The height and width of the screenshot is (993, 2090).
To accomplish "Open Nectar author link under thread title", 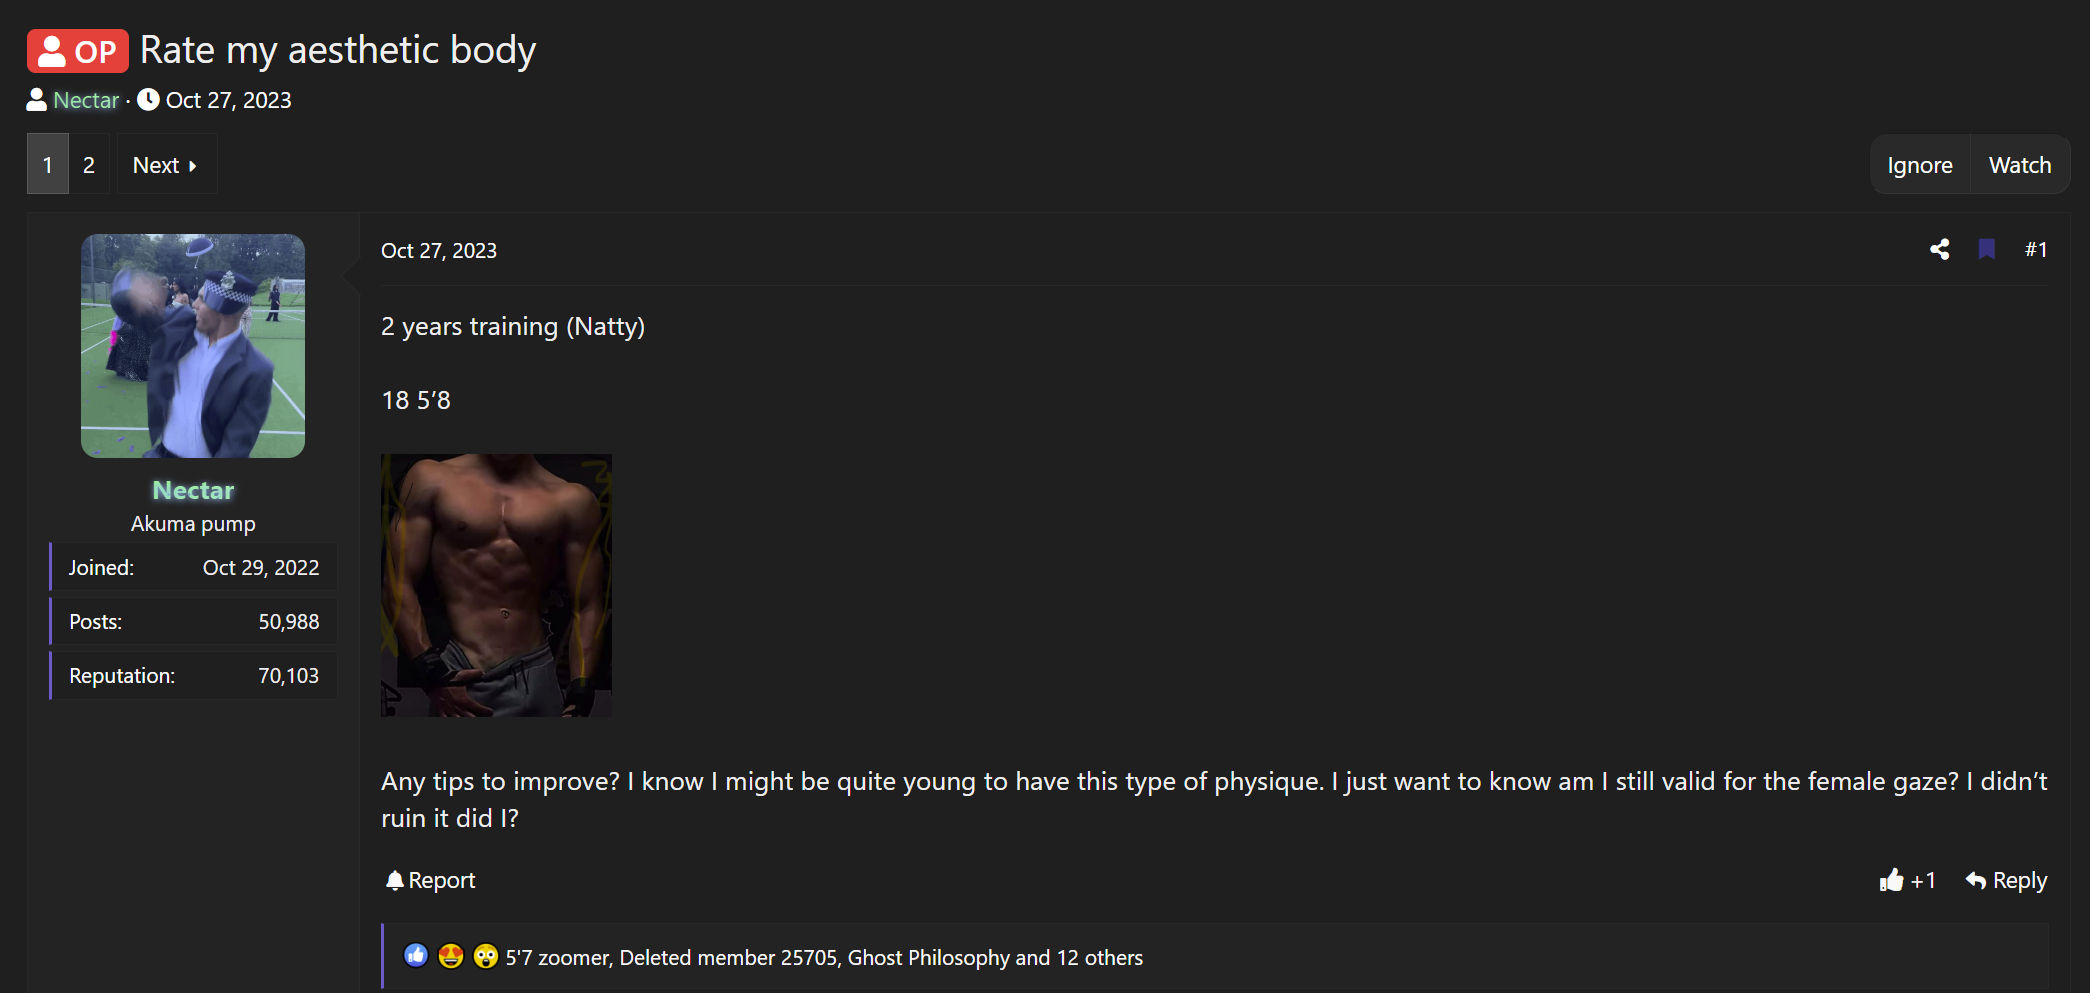I will (x=86, y=100).
